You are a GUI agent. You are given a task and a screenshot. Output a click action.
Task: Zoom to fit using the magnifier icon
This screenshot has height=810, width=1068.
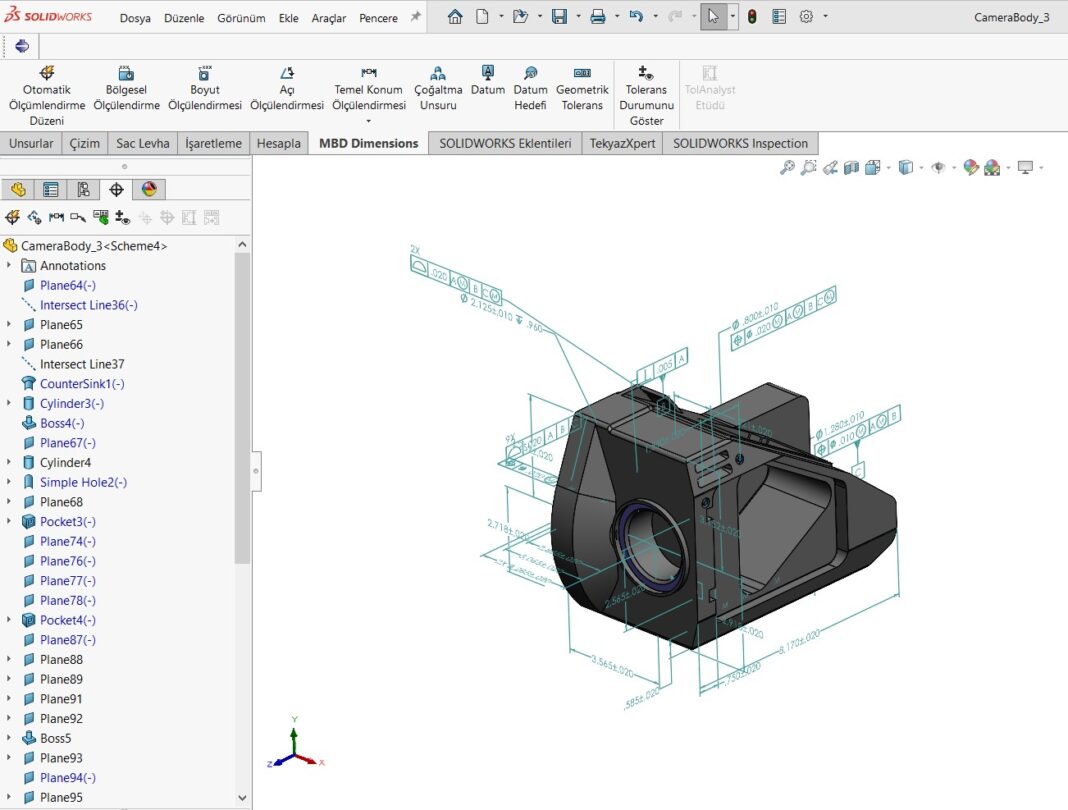click(x=787, y=168)
